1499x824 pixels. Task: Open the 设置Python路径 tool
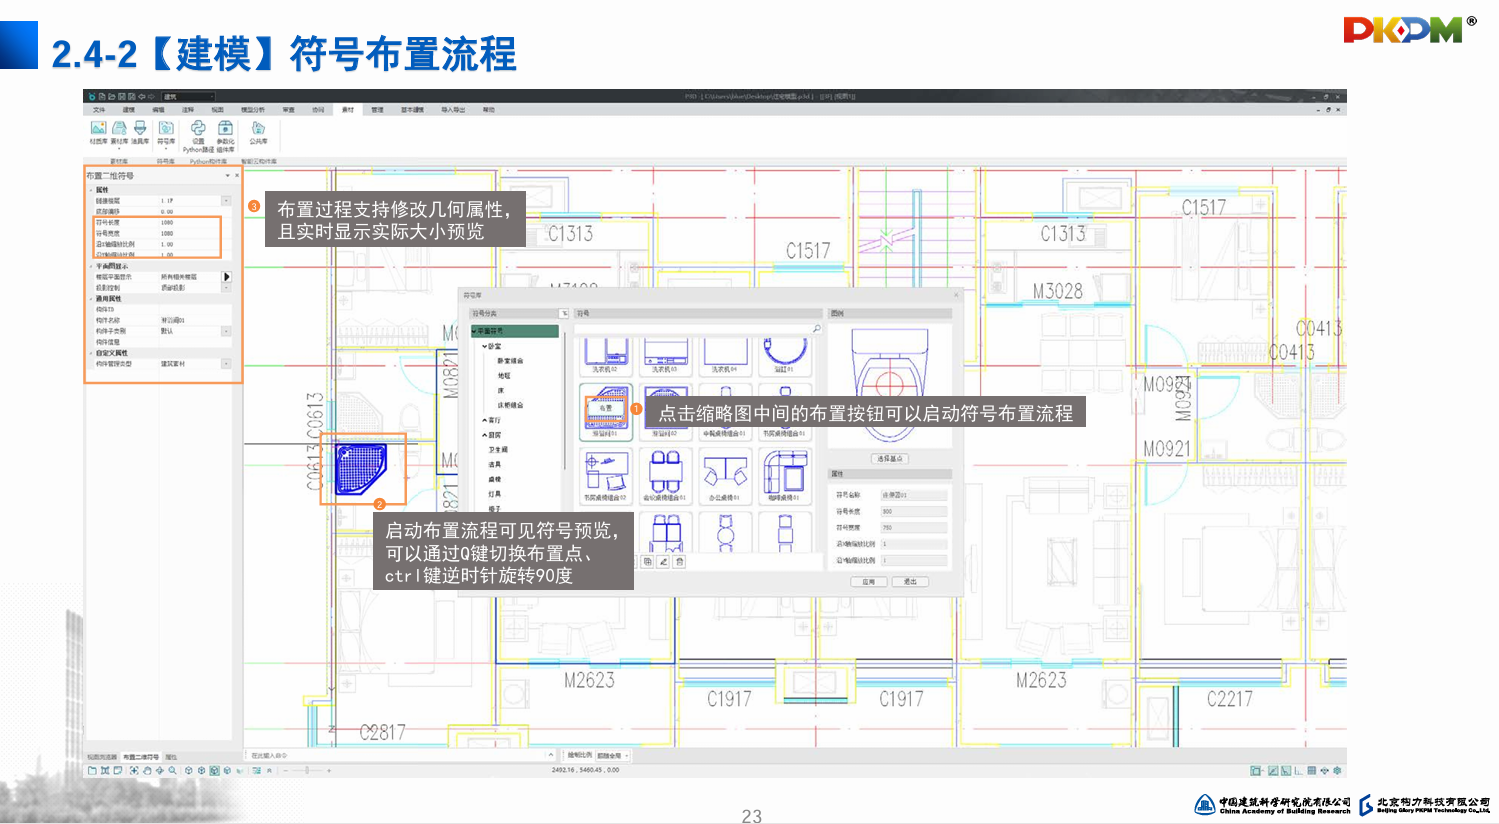(x=198, y=129)
